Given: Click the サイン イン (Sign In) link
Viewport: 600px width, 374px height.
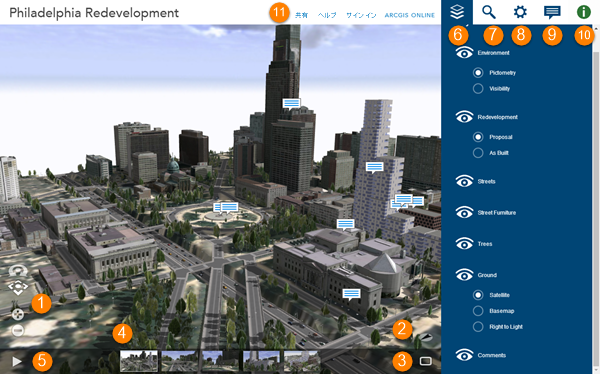Looking at the screenshot, I should (361, 15).
